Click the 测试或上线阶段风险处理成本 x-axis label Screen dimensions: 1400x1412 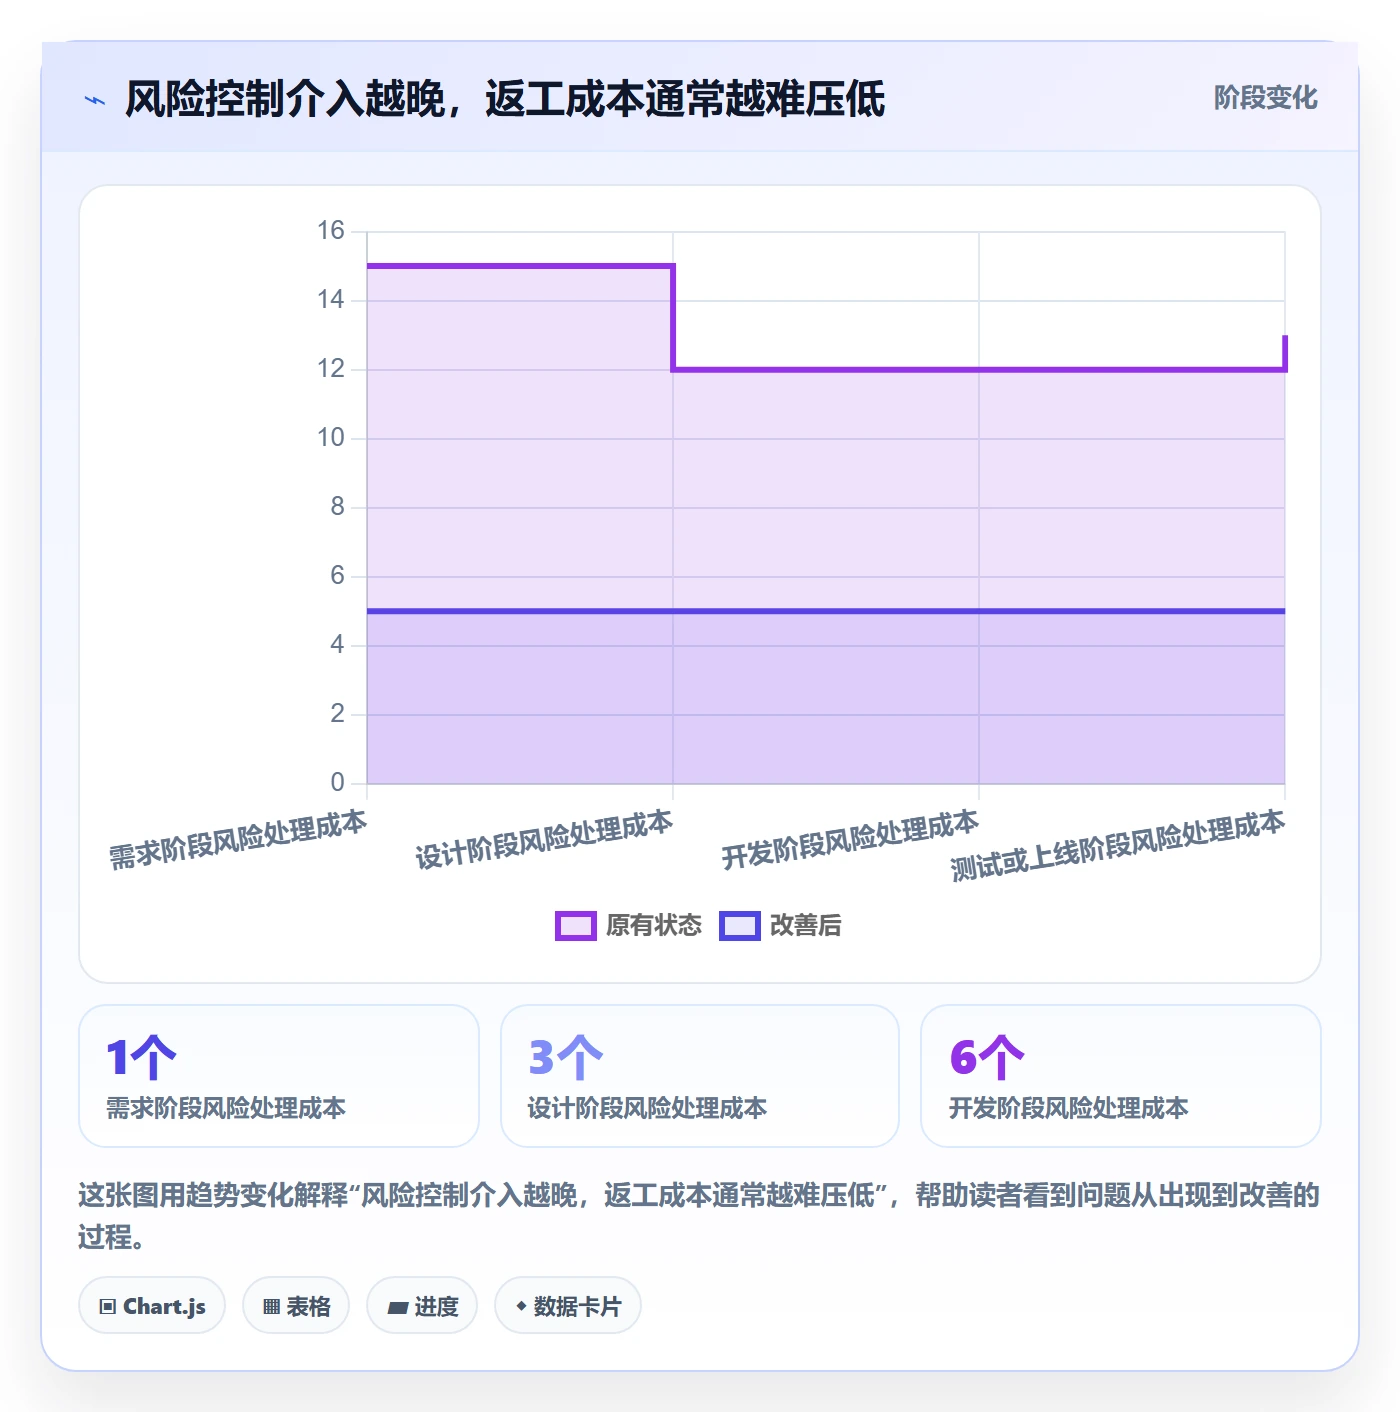pos(1117,846)
